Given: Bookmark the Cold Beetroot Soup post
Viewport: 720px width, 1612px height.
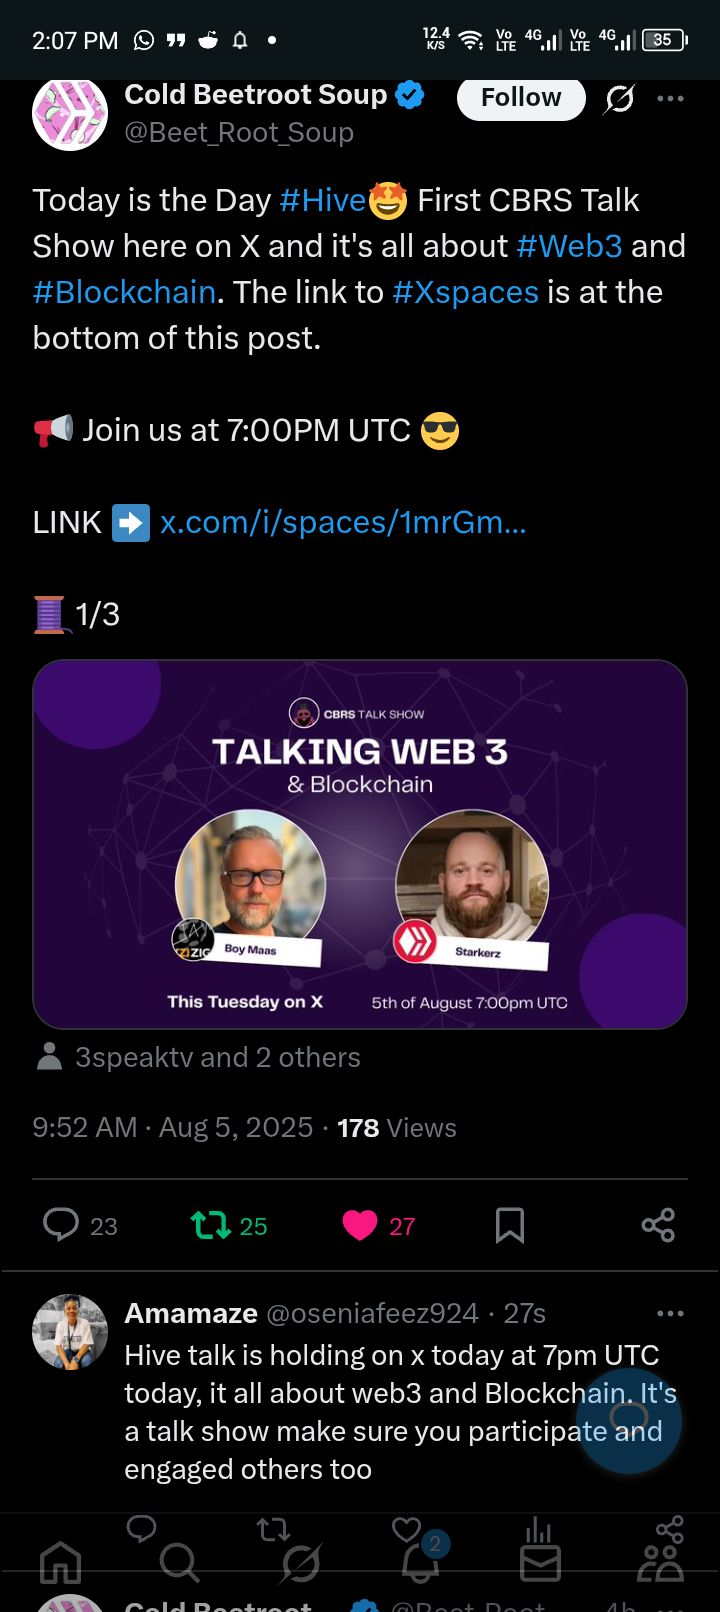Looking at the screenshot, I should (510, 1225).
